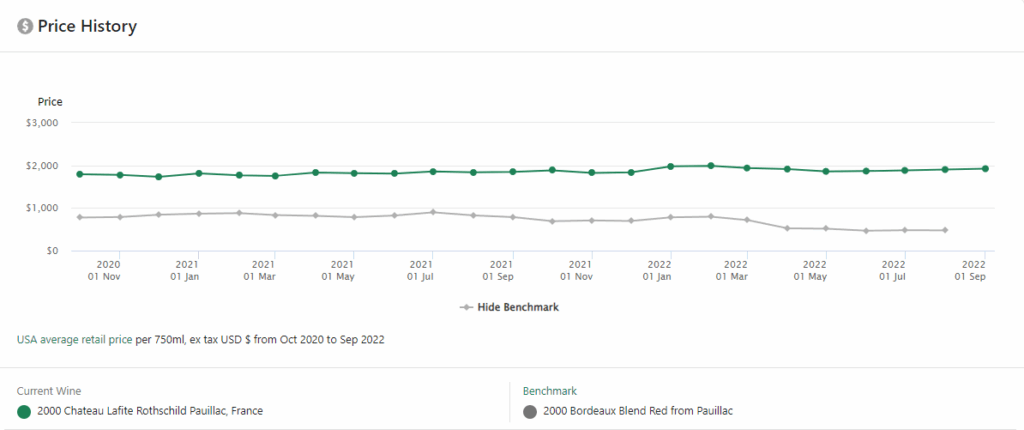Screen dimensions: 1024x430
Task: Click the green Current Wine legend dot
Action: pyautogui.click(x=25, y=411)
